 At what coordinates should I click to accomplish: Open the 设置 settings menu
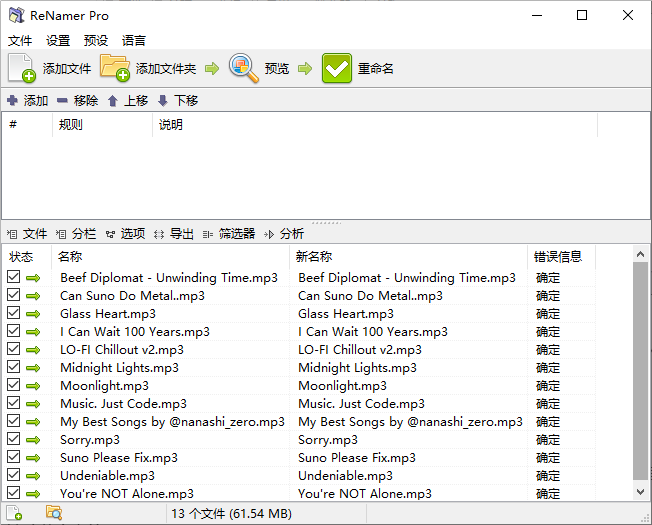click(58, 40)
